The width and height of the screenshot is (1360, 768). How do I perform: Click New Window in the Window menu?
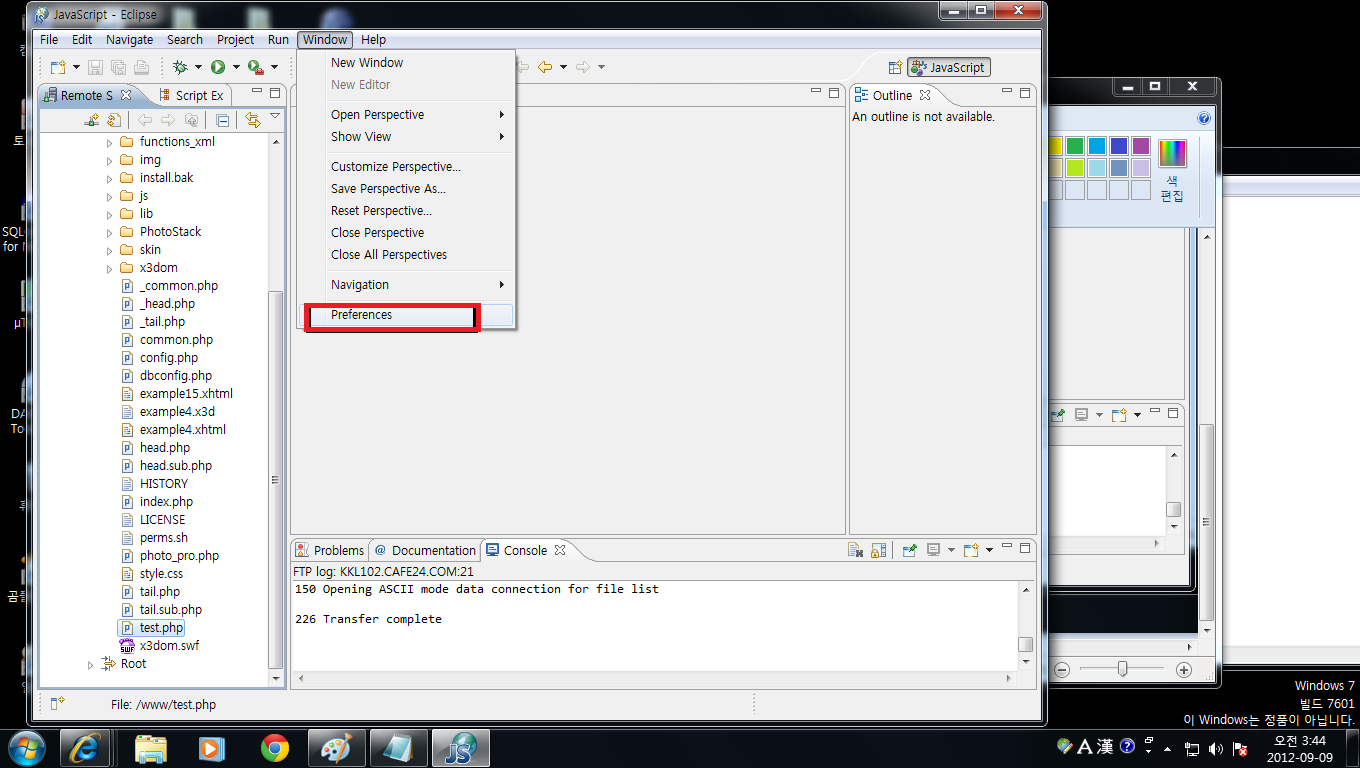click(408, 63)
